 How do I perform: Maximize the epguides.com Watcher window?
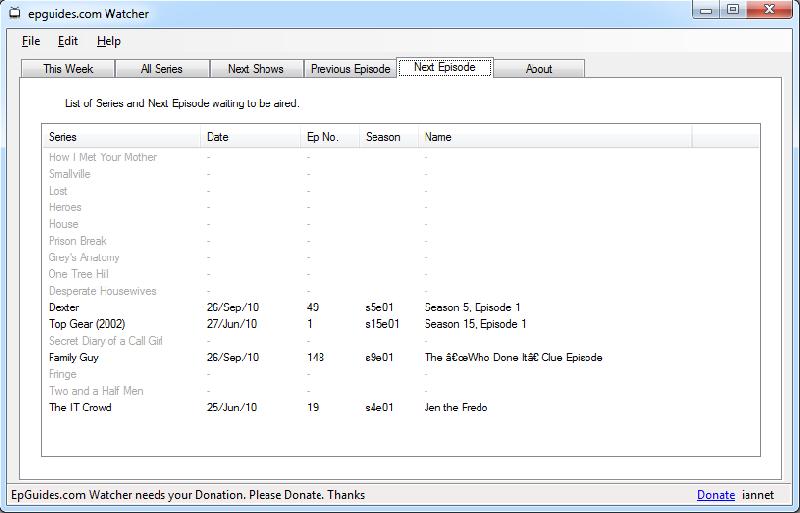733,10
